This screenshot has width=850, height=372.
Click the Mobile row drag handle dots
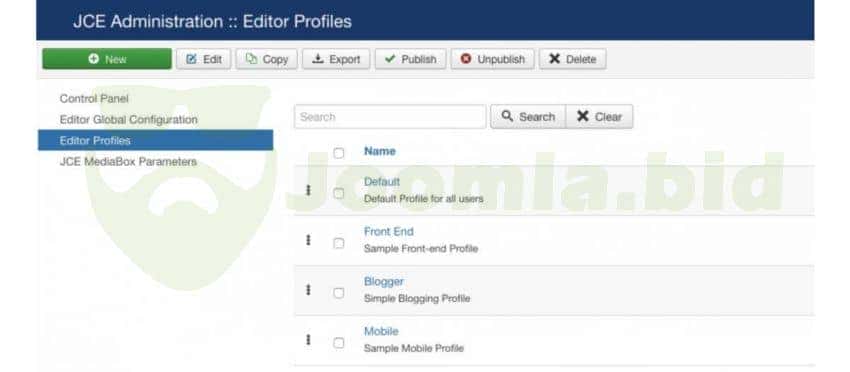308,340
